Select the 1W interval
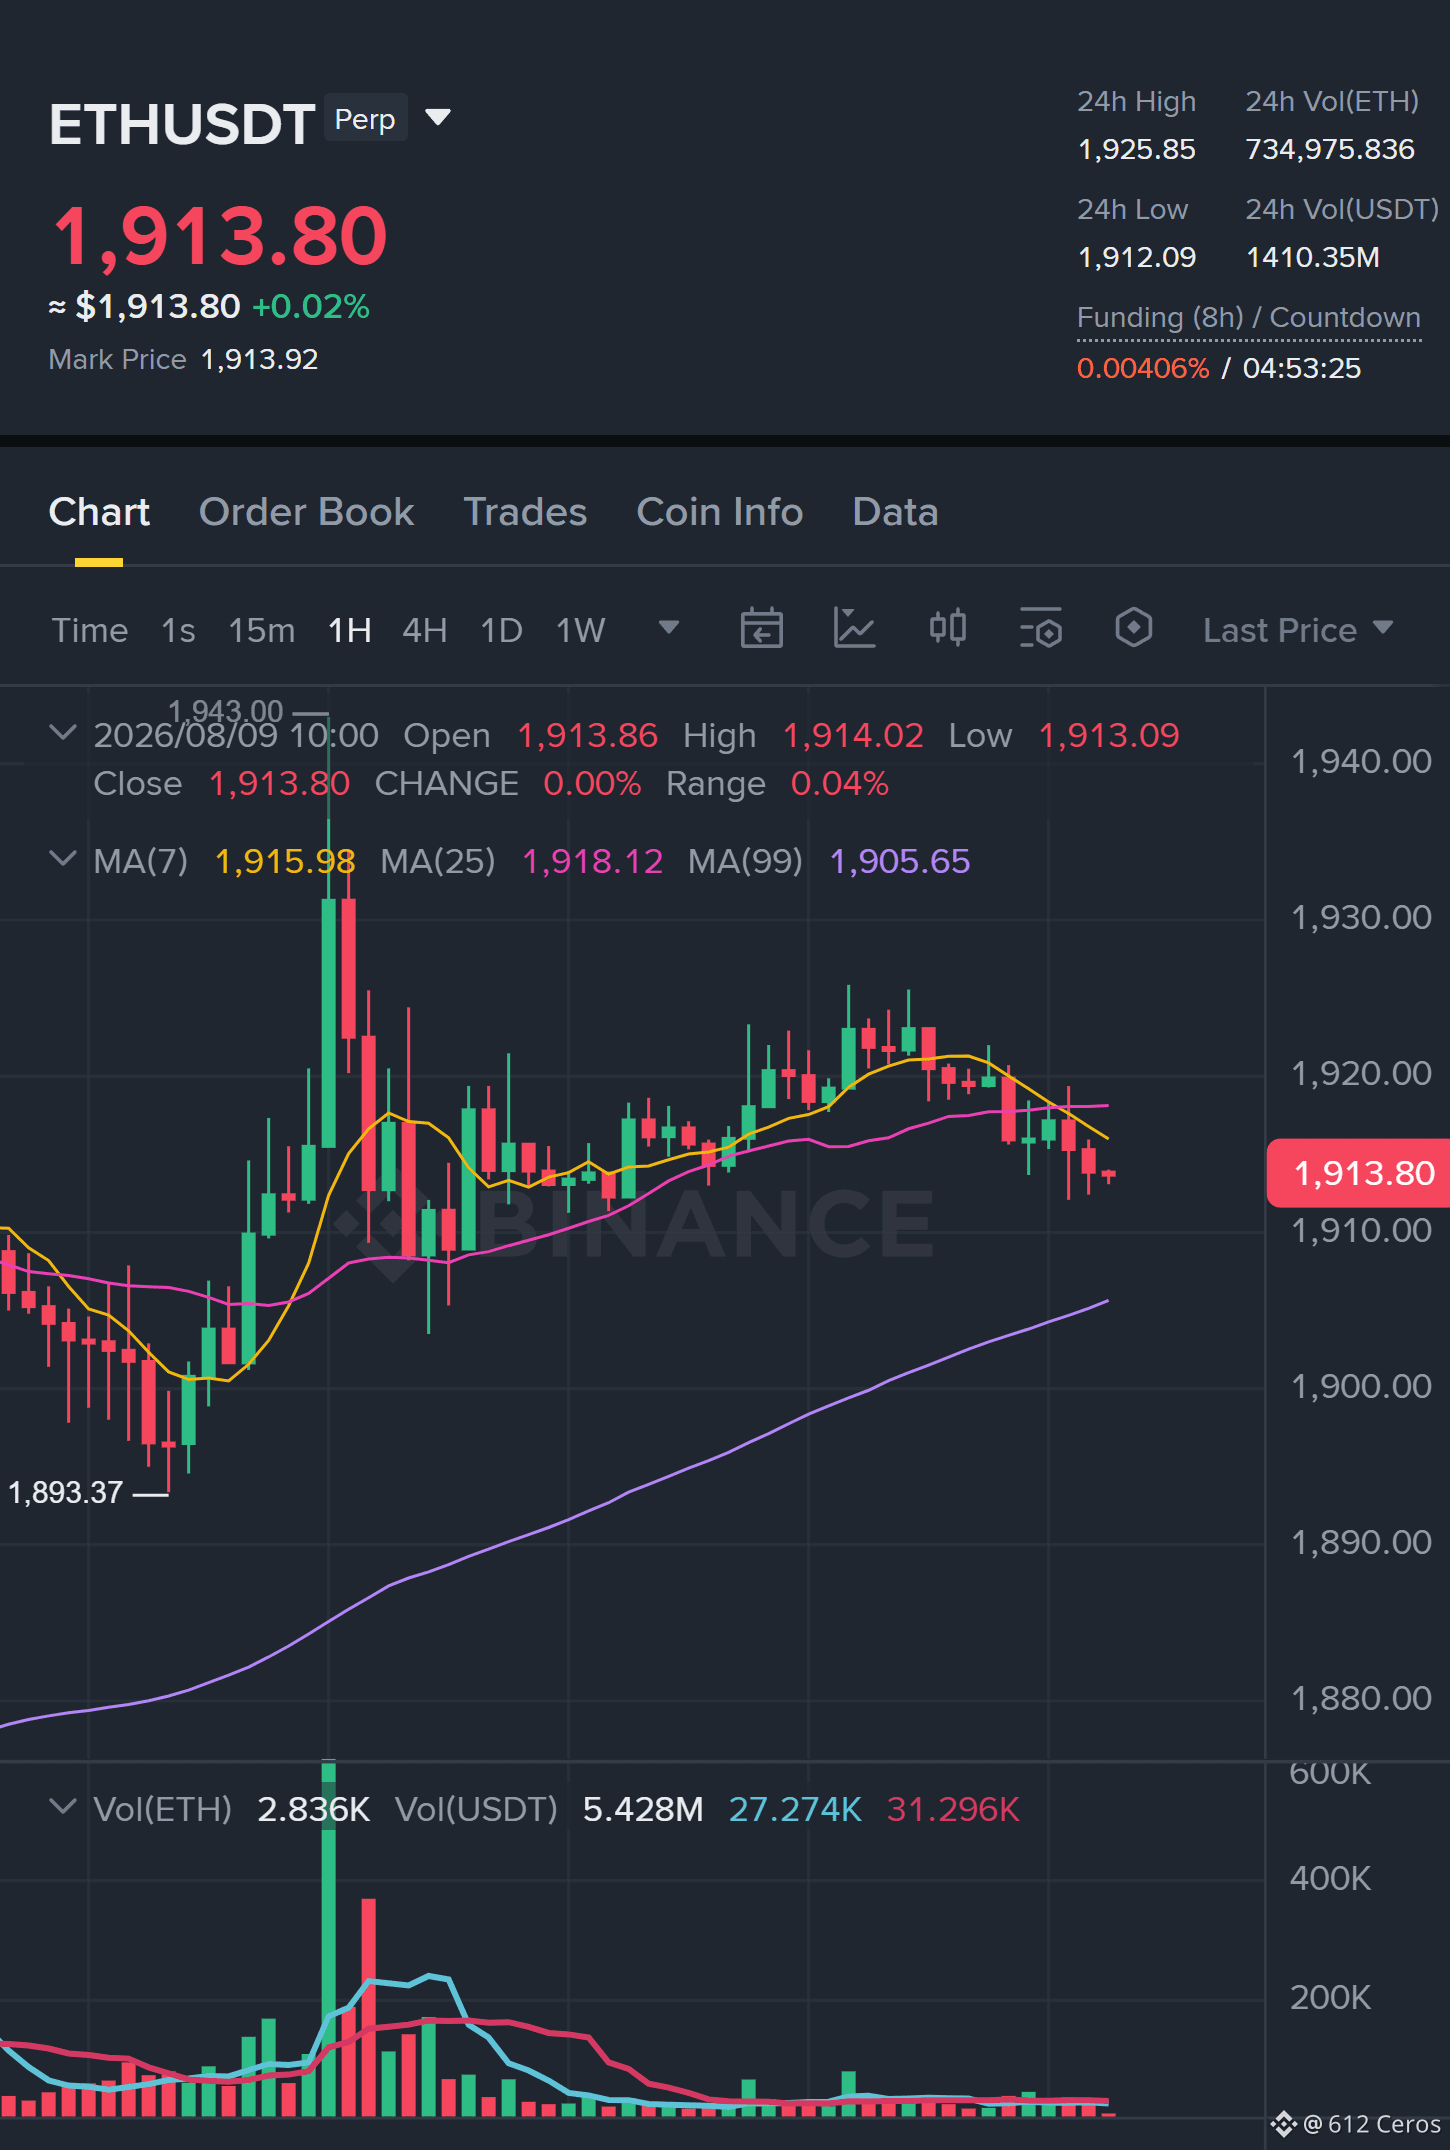Image resolution: width=1450 pixels, height=2150 pixels. (x=581, y=630)
